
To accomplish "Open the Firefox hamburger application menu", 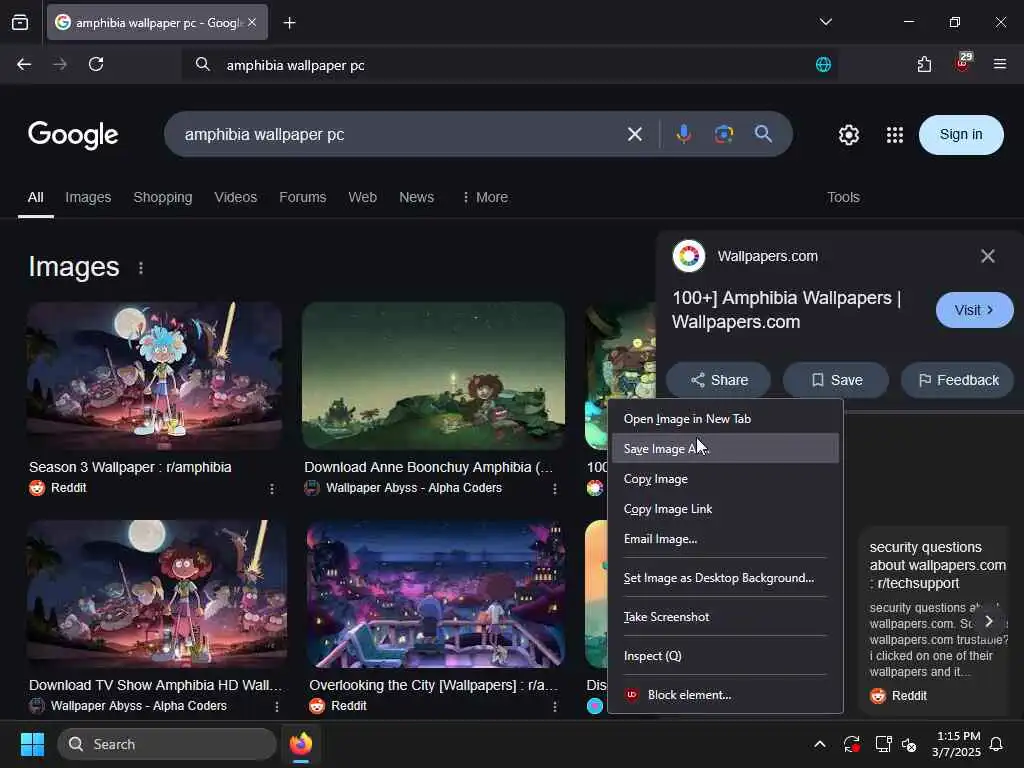I will (x=999, y=64).
